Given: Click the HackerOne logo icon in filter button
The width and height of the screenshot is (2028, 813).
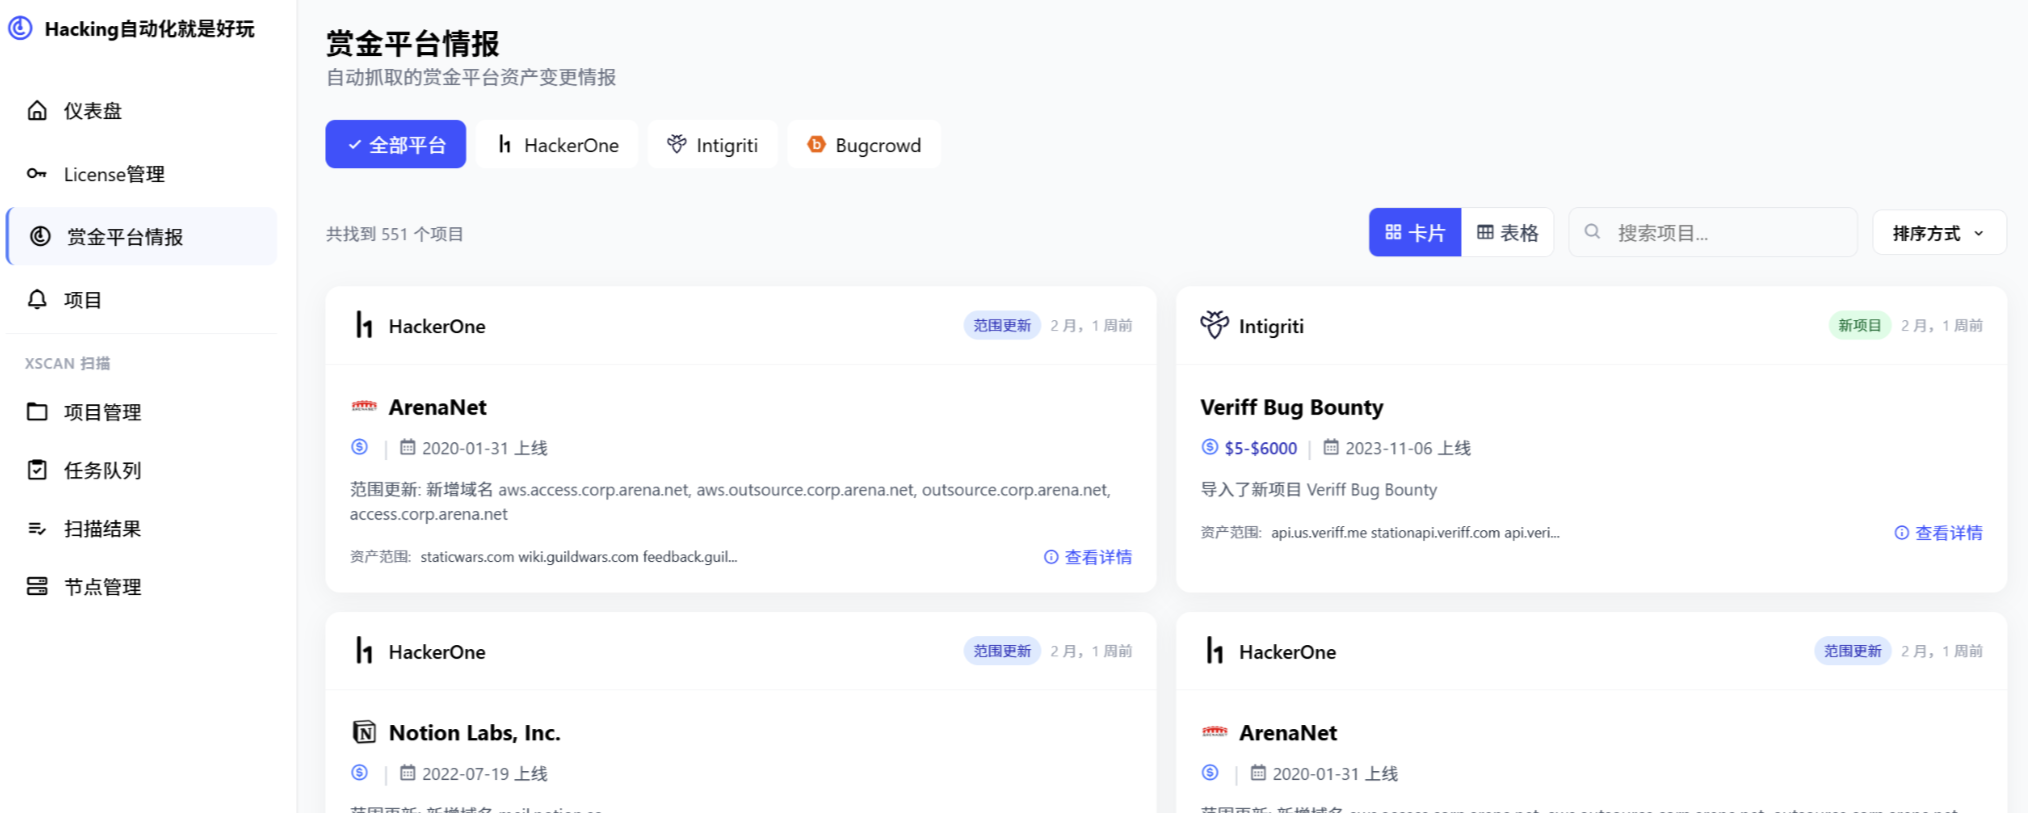Looking at the screenshot, I should click(x=505, y=144).
